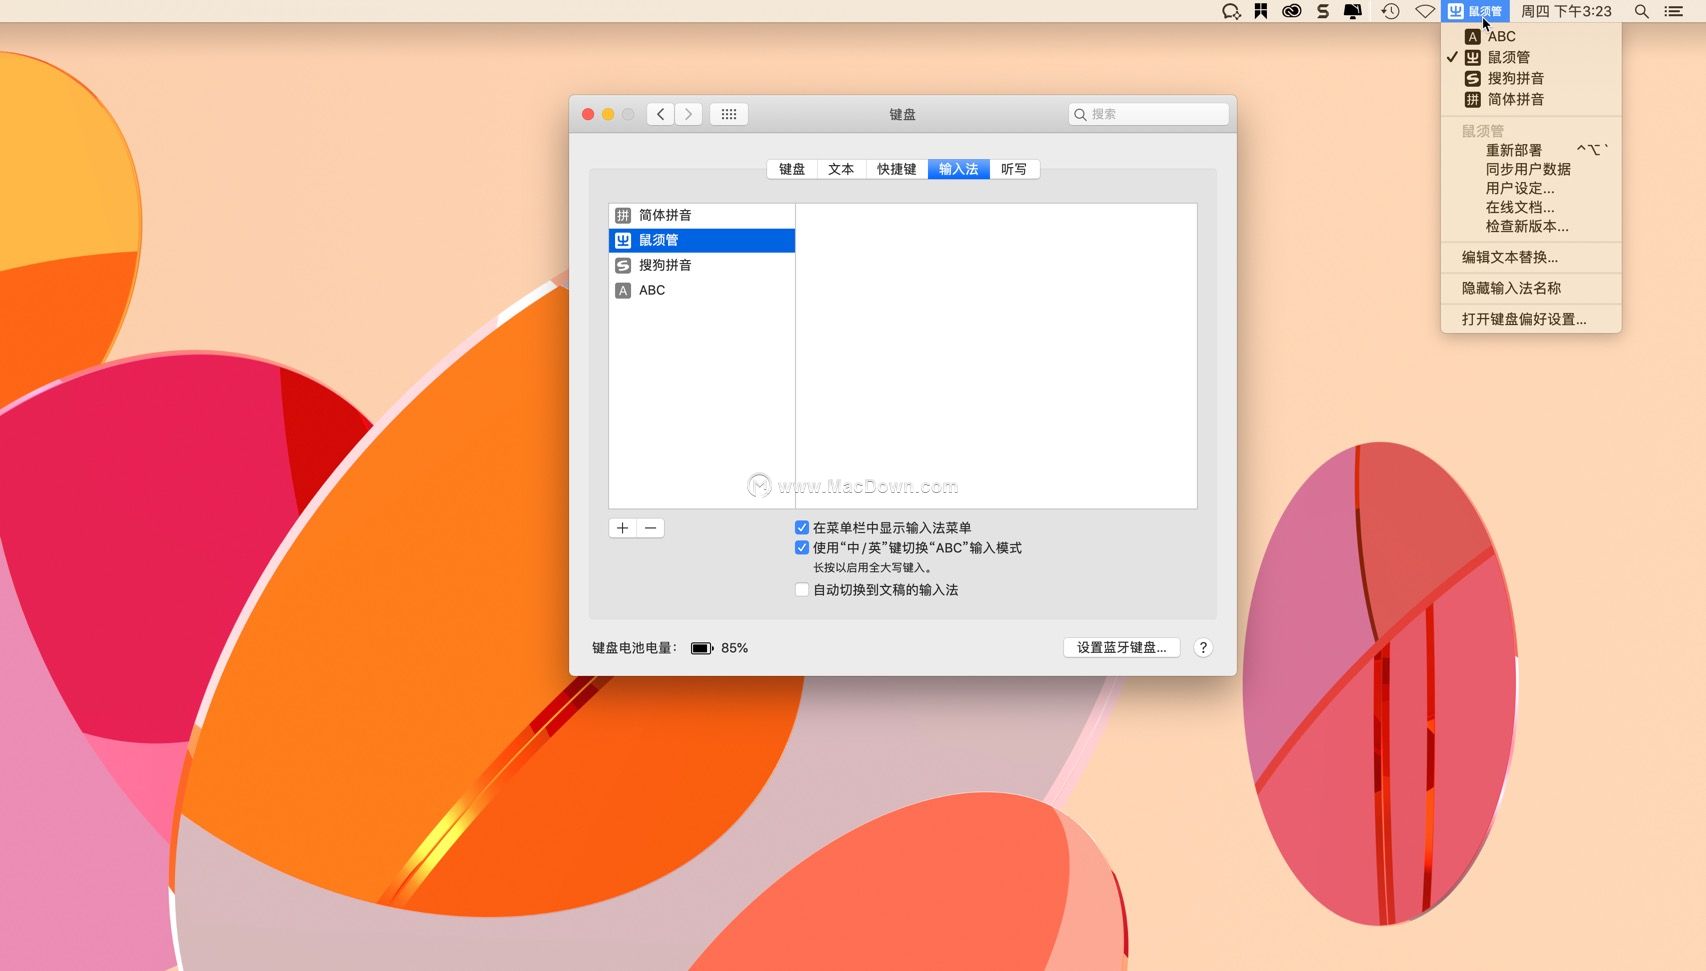Screen dimensions: 1706x971
Task: Remove input source with minus button
Action: click(651, 528)
